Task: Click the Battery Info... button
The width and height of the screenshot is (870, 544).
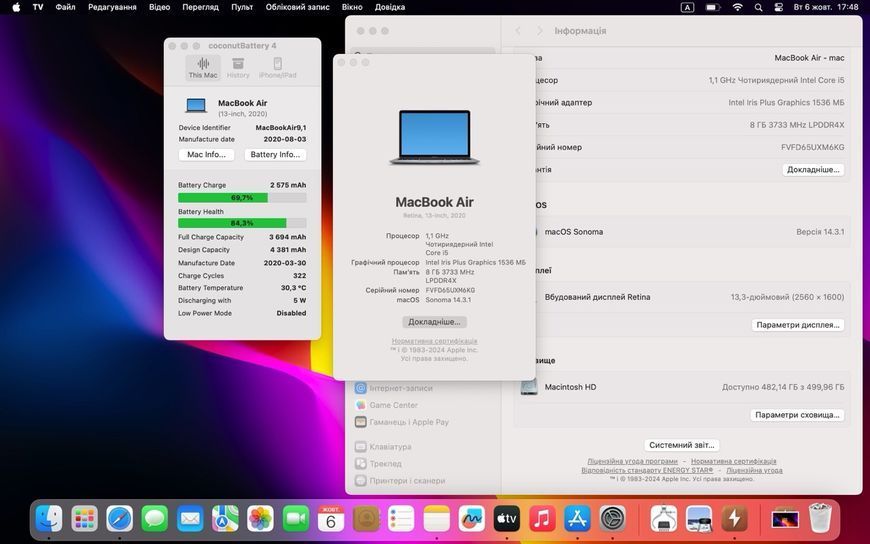Action: (x=275, y=154)
